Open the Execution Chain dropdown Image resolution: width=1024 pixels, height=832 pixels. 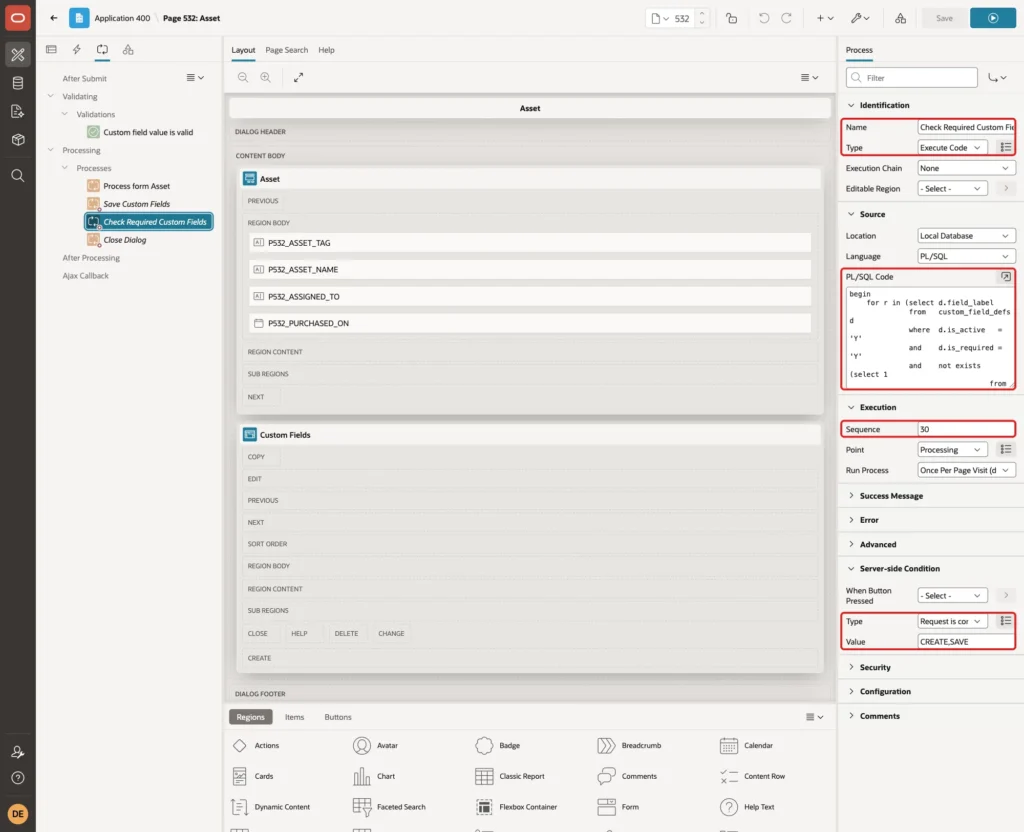[x=966, y=168]
